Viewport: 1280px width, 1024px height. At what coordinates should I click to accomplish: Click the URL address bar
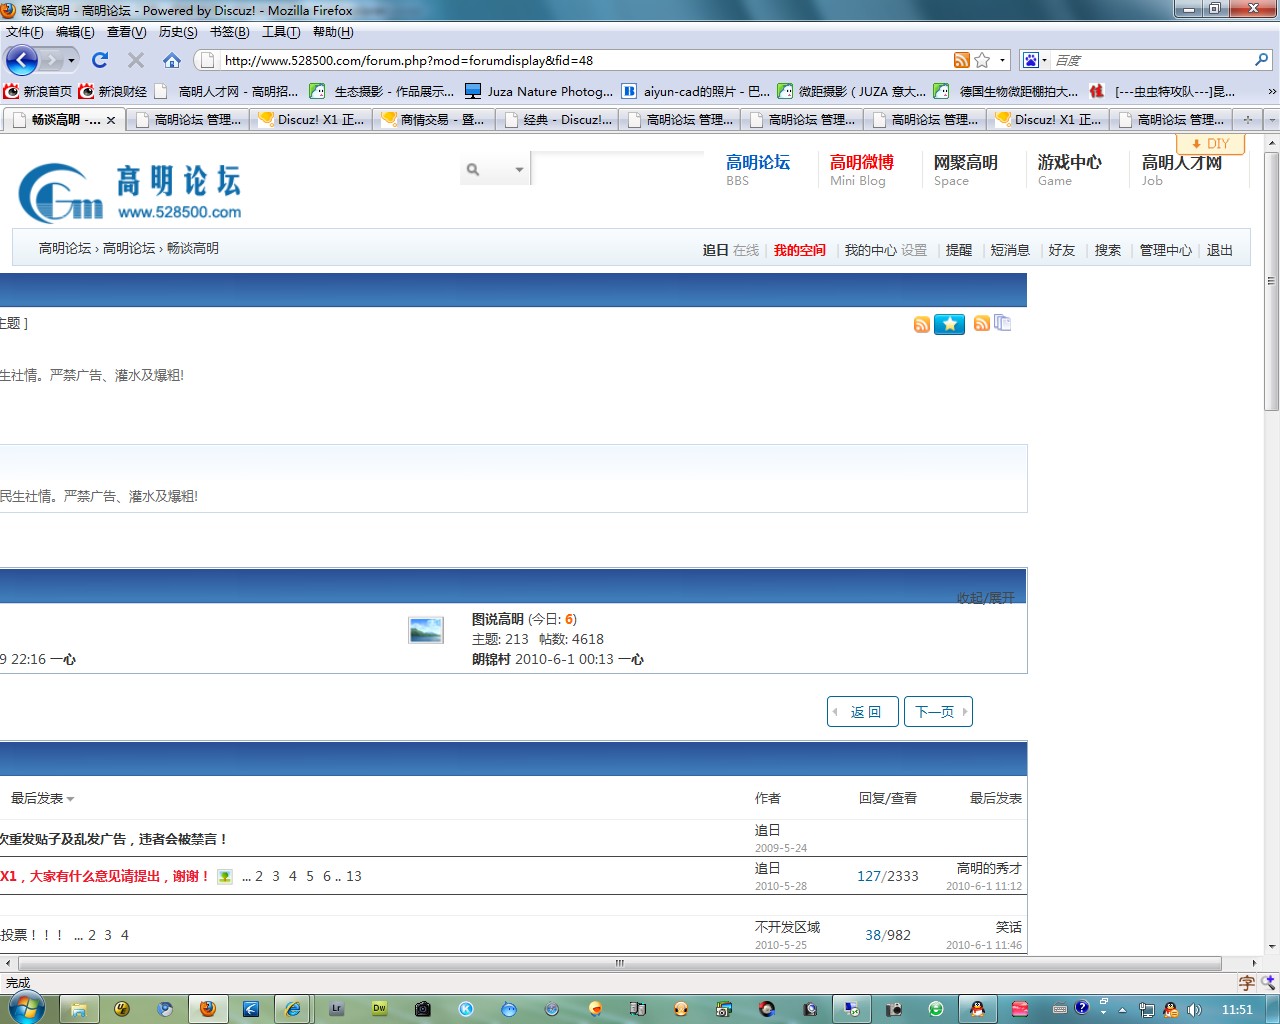tap(585, 60)
